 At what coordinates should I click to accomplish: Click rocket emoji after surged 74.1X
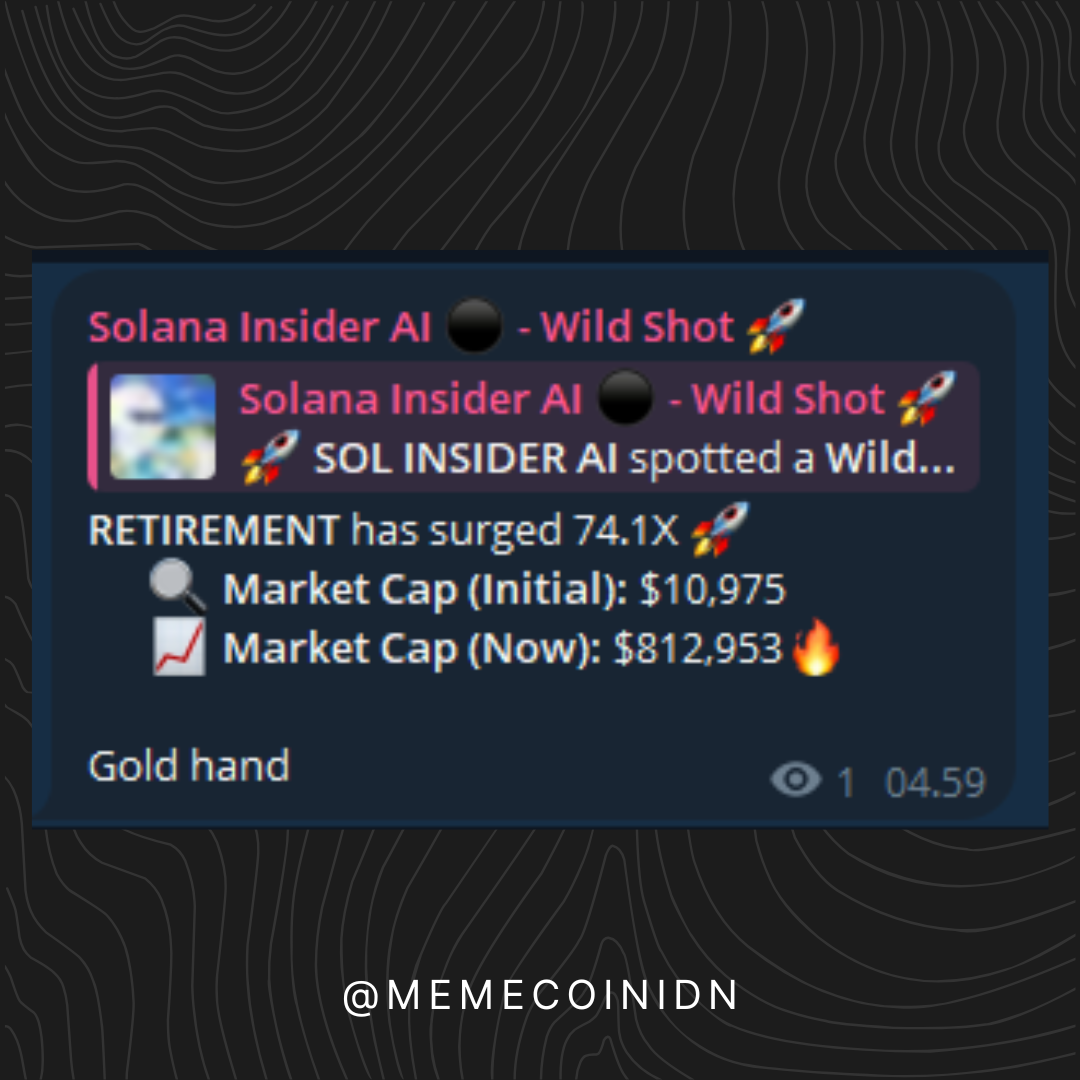tap(720, 530)
